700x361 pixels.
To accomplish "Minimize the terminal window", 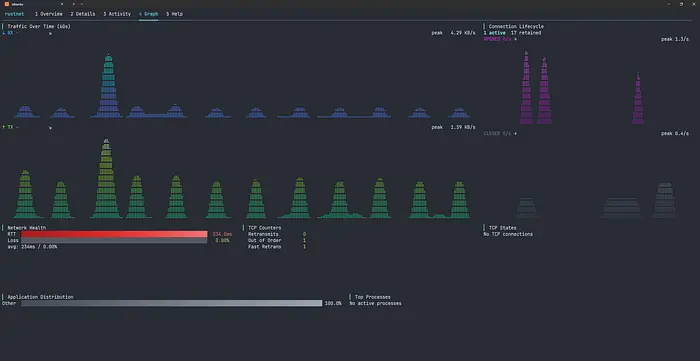I will (668, 4).
